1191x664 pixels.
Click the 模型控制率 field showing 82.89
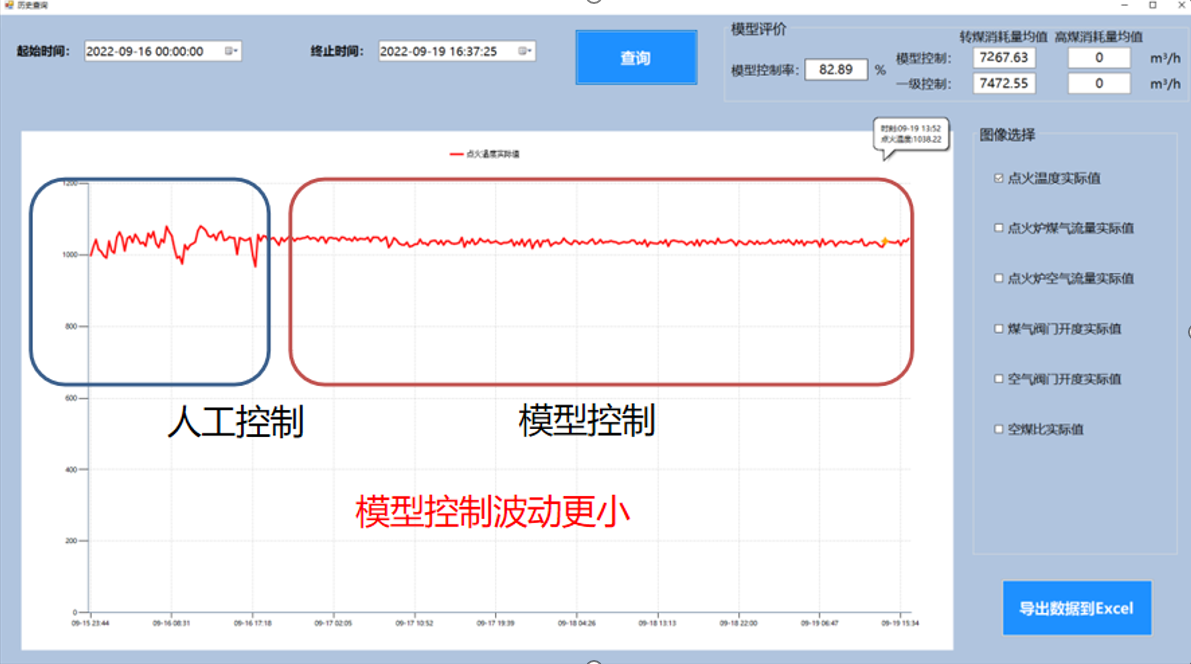coord(835,70)
